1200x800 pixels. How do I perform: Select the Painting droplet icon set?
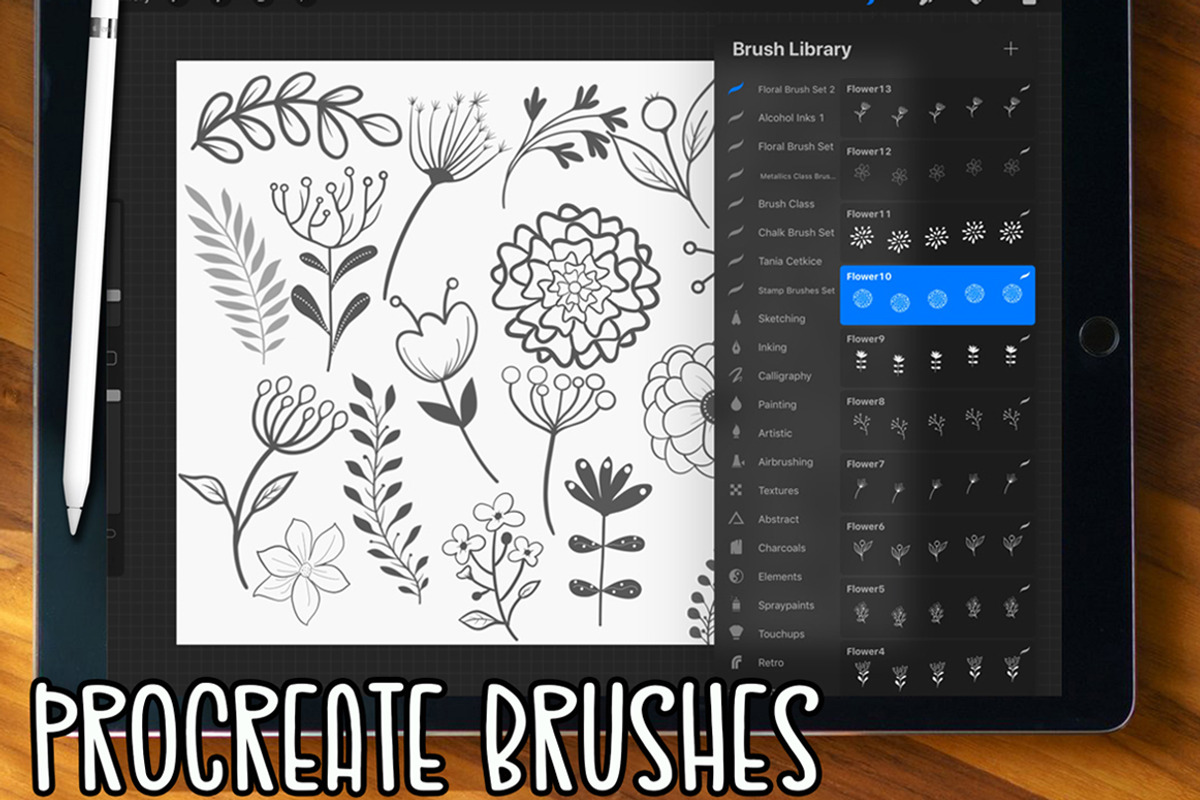(736, 404)
